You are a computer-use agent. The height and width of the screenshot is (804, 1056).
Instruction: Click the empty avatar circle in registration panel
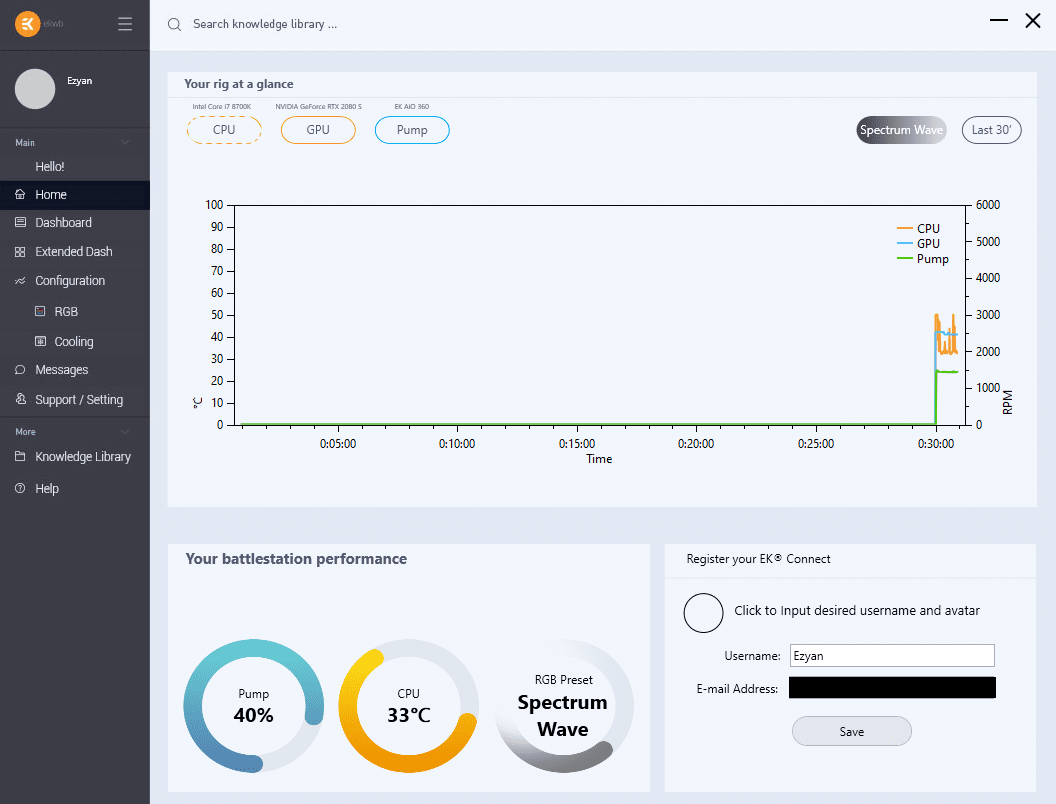[703, 613]
